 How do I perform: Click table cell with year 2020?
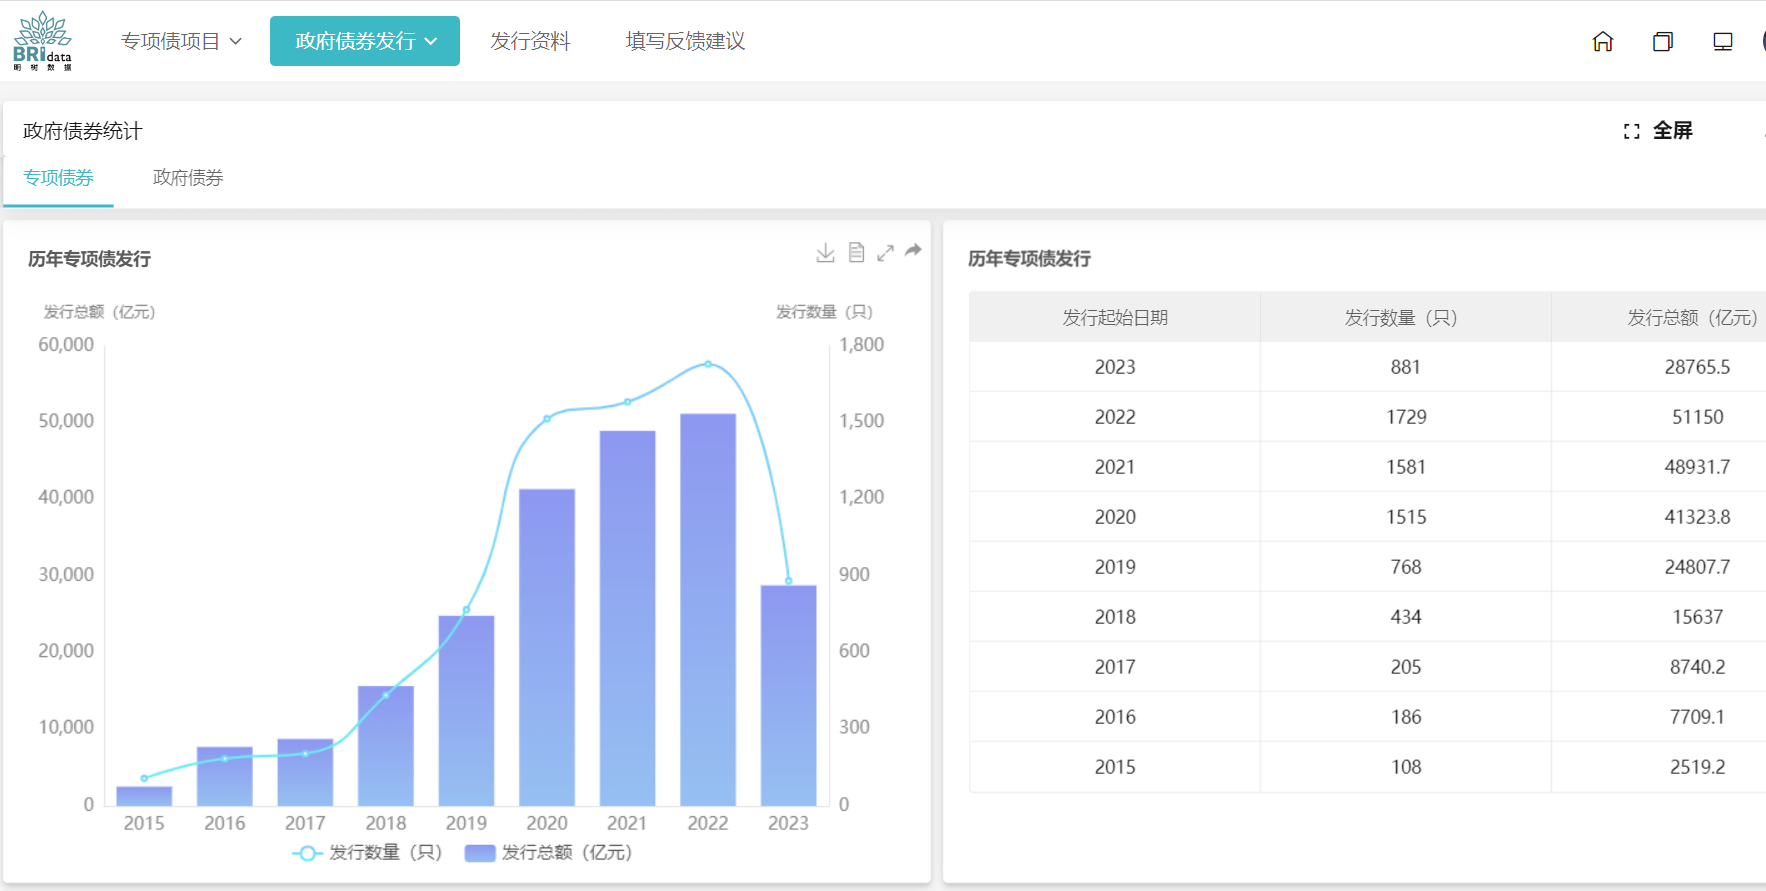[x=1115, y=517]
